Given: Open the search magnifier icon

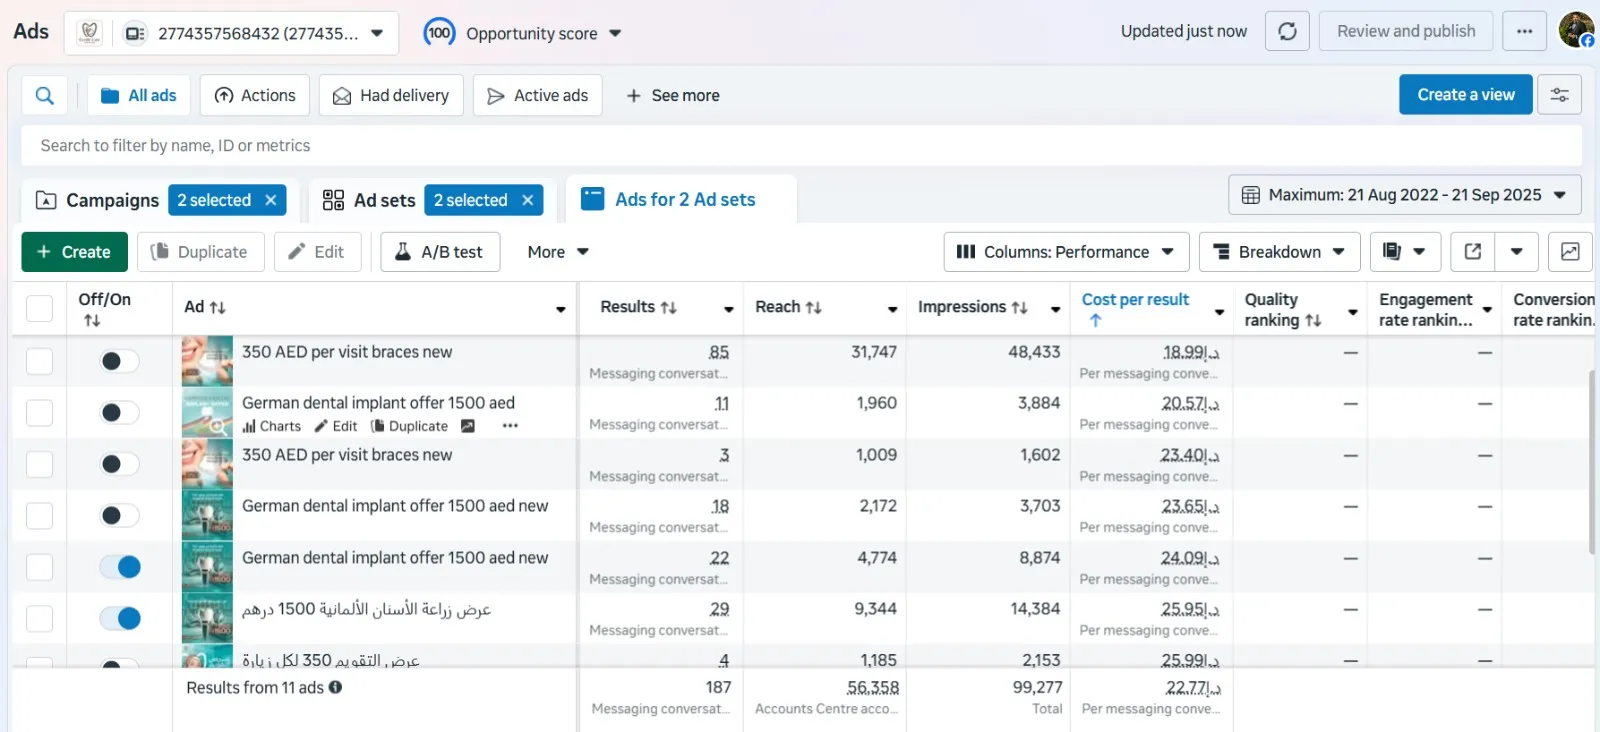Looking at the screenshot, I should coord(45,96).
